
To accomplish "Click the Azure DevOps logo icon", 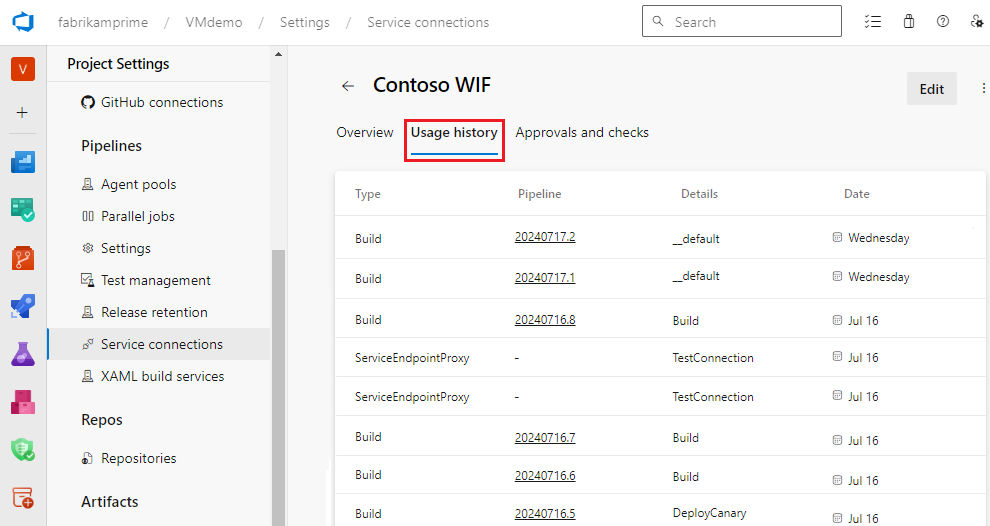I will (x=22, y=21).
